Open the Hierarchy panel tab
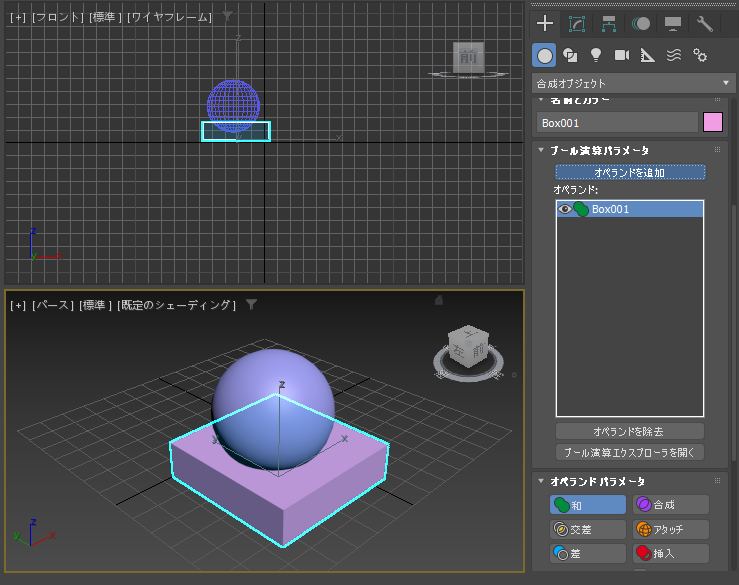Image resolution: width=739 pixels, height=585 pixels. (x=609, y=24)
